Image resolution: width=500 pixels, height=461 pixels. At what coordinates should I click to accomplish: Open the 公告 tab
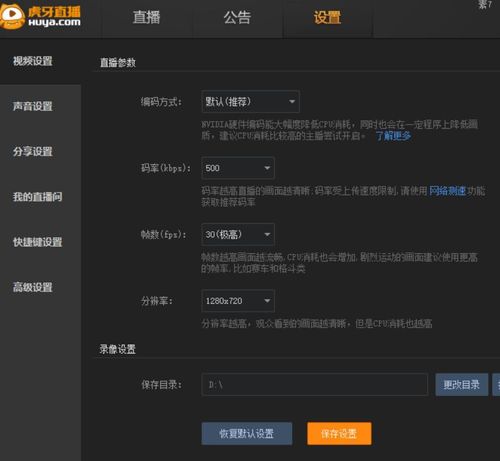[237, 17]
